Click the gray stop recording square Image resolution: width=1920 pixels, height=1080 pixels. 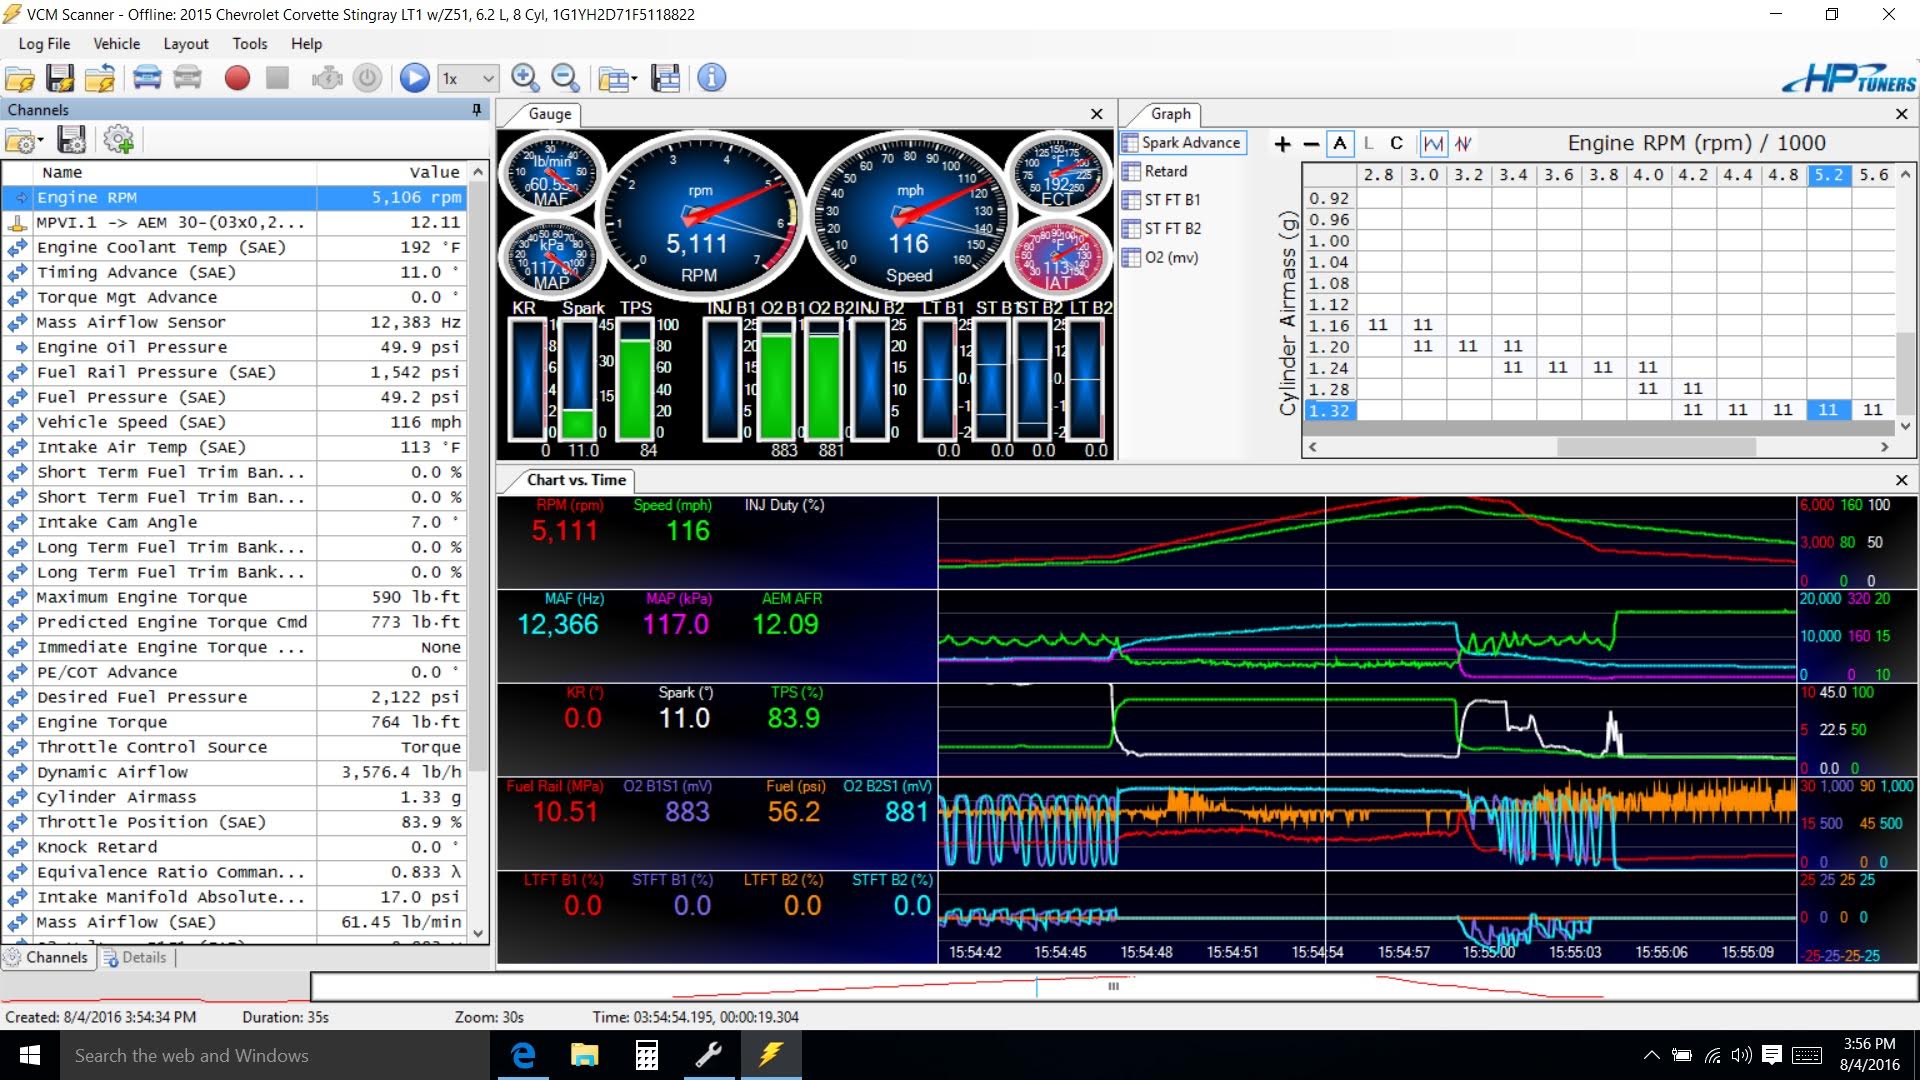coord(277,78)
